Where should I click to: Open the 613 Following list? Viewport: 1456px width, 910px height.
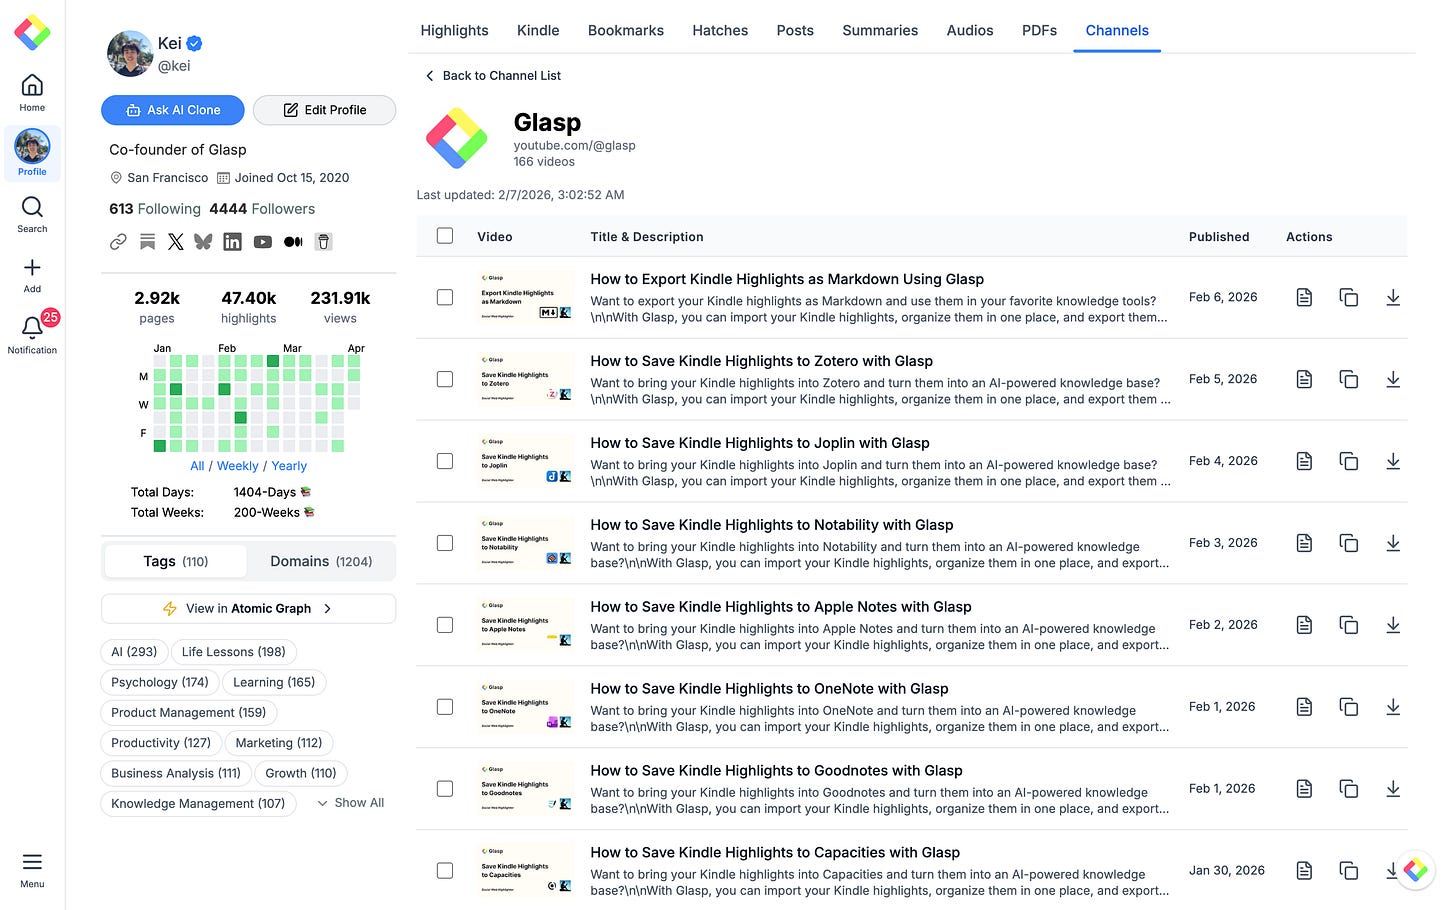tap(155, 209)
